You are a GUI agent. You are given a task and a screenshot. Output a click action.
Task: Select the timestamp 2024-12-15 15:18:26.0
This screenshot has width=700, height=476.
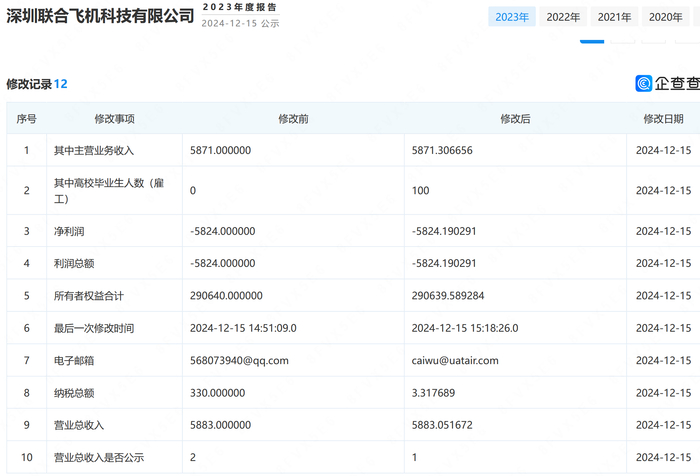[465, 328]
